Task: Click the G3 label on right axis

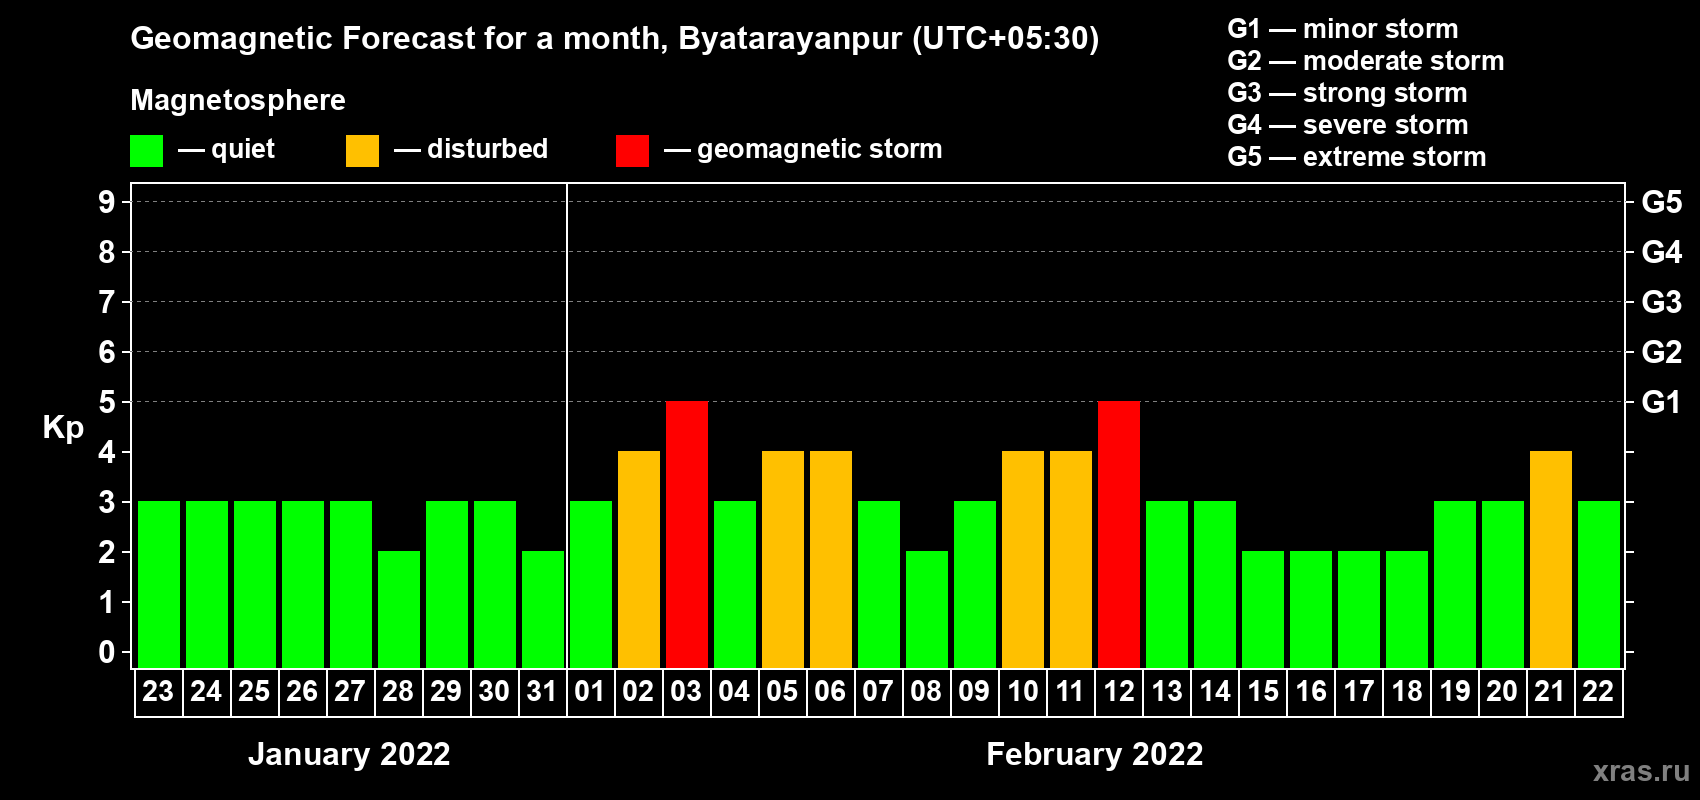Action: (1661, 302)
